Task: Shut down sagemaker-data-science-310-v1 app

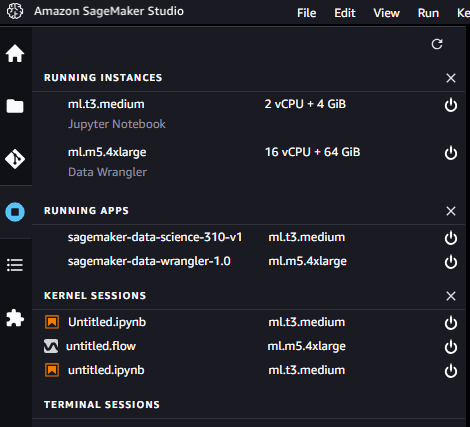Action: [x=451, y=238]
